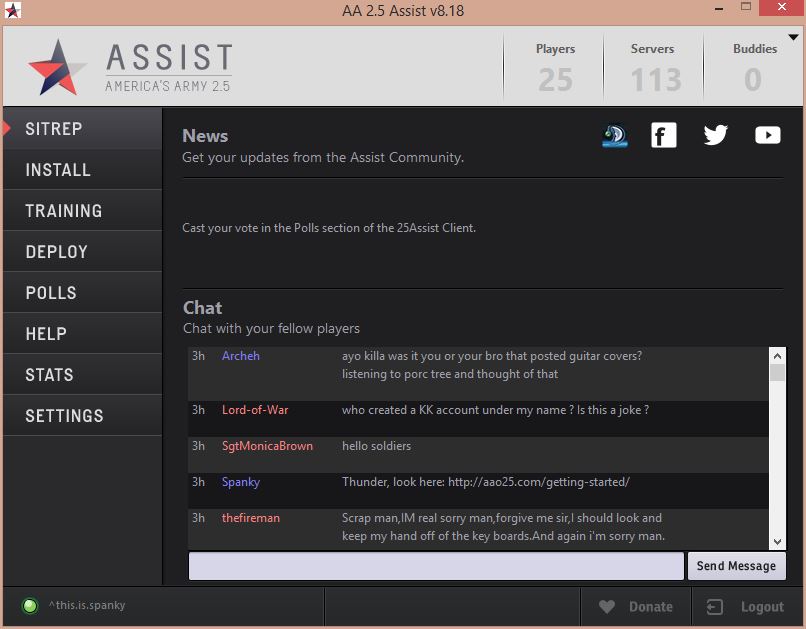Open the aao25.com getting-started link
This screenshot has height=629, width=806.
pos(539,482)
